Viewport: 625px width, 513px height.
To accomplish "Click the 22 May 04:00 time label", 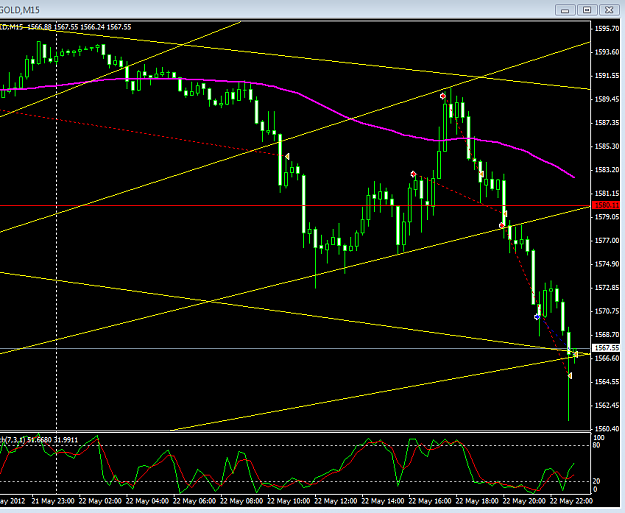I will coord(147,501).
